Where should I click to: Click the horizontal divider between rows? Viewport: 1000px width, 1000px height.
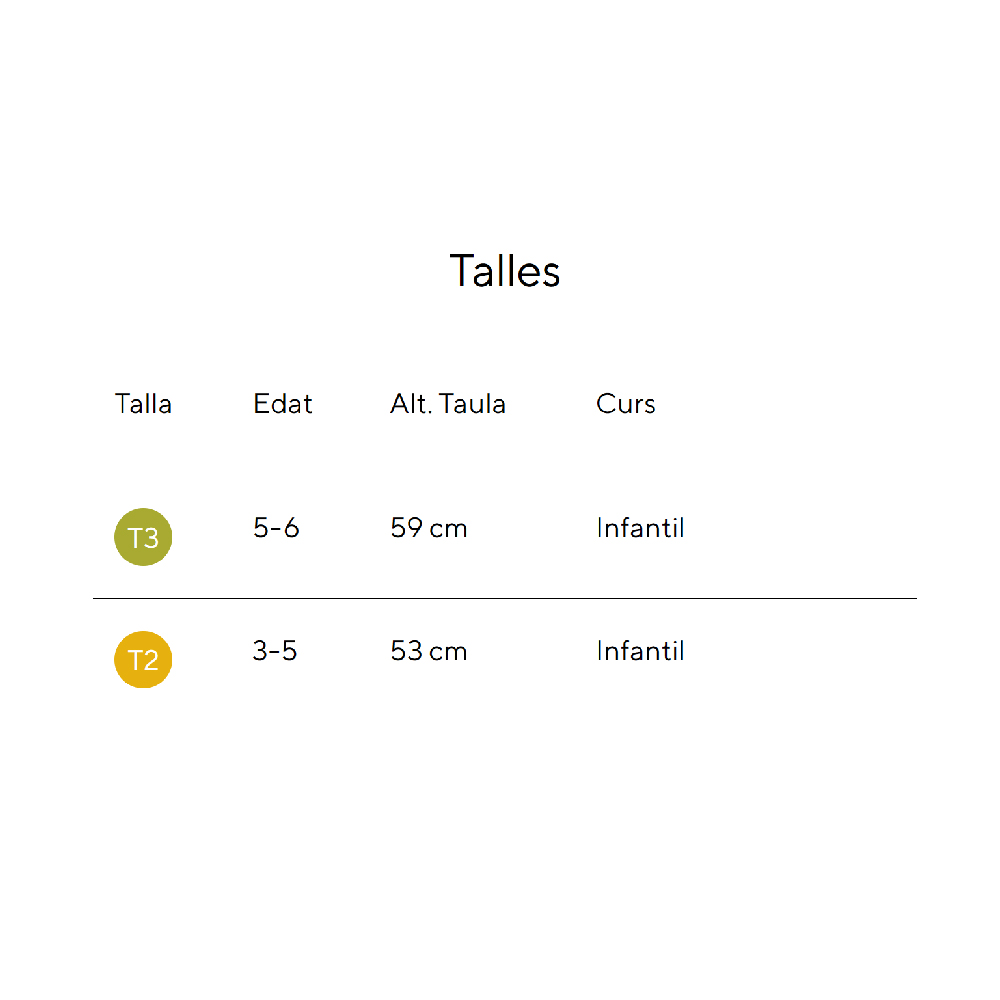pyautogui.click(x=505, y=598)
